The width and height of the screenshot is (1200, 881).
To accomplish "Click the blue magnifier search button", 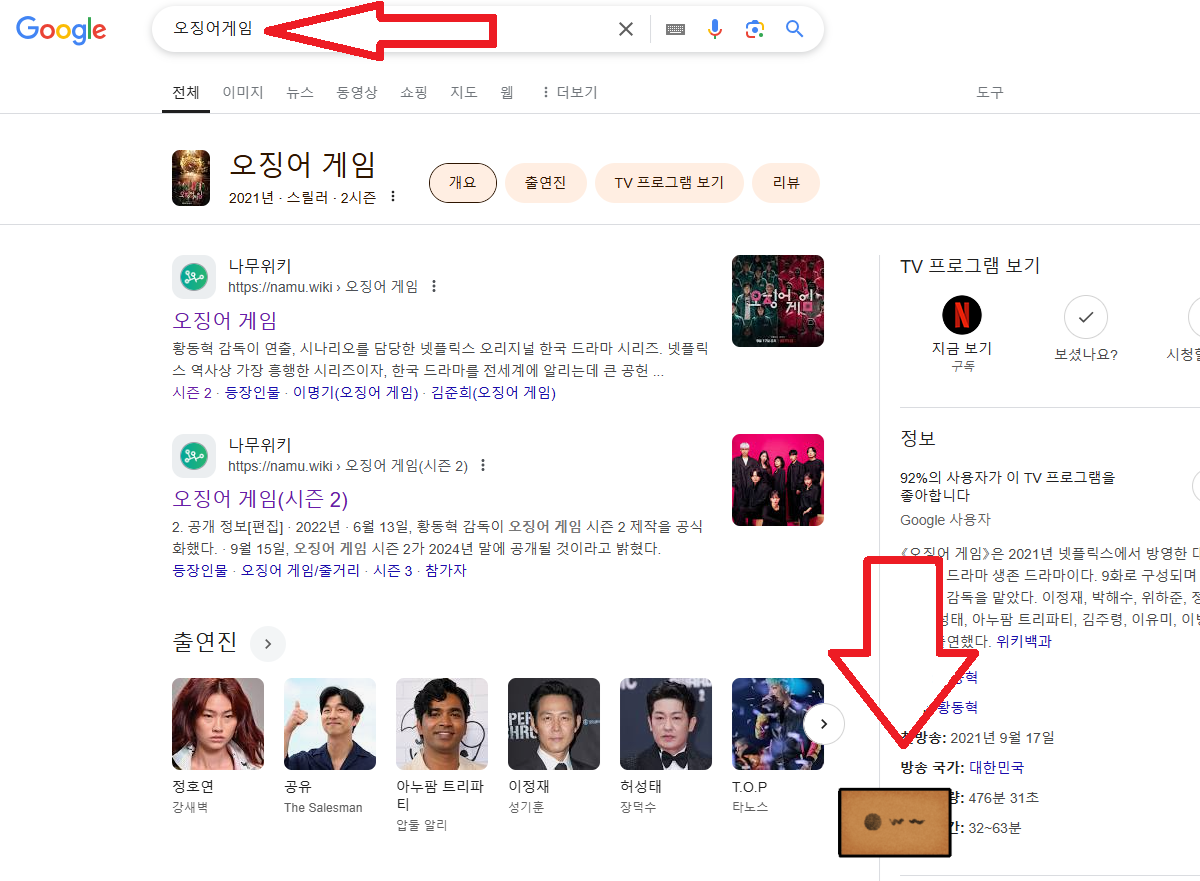I will coord(795,30).
